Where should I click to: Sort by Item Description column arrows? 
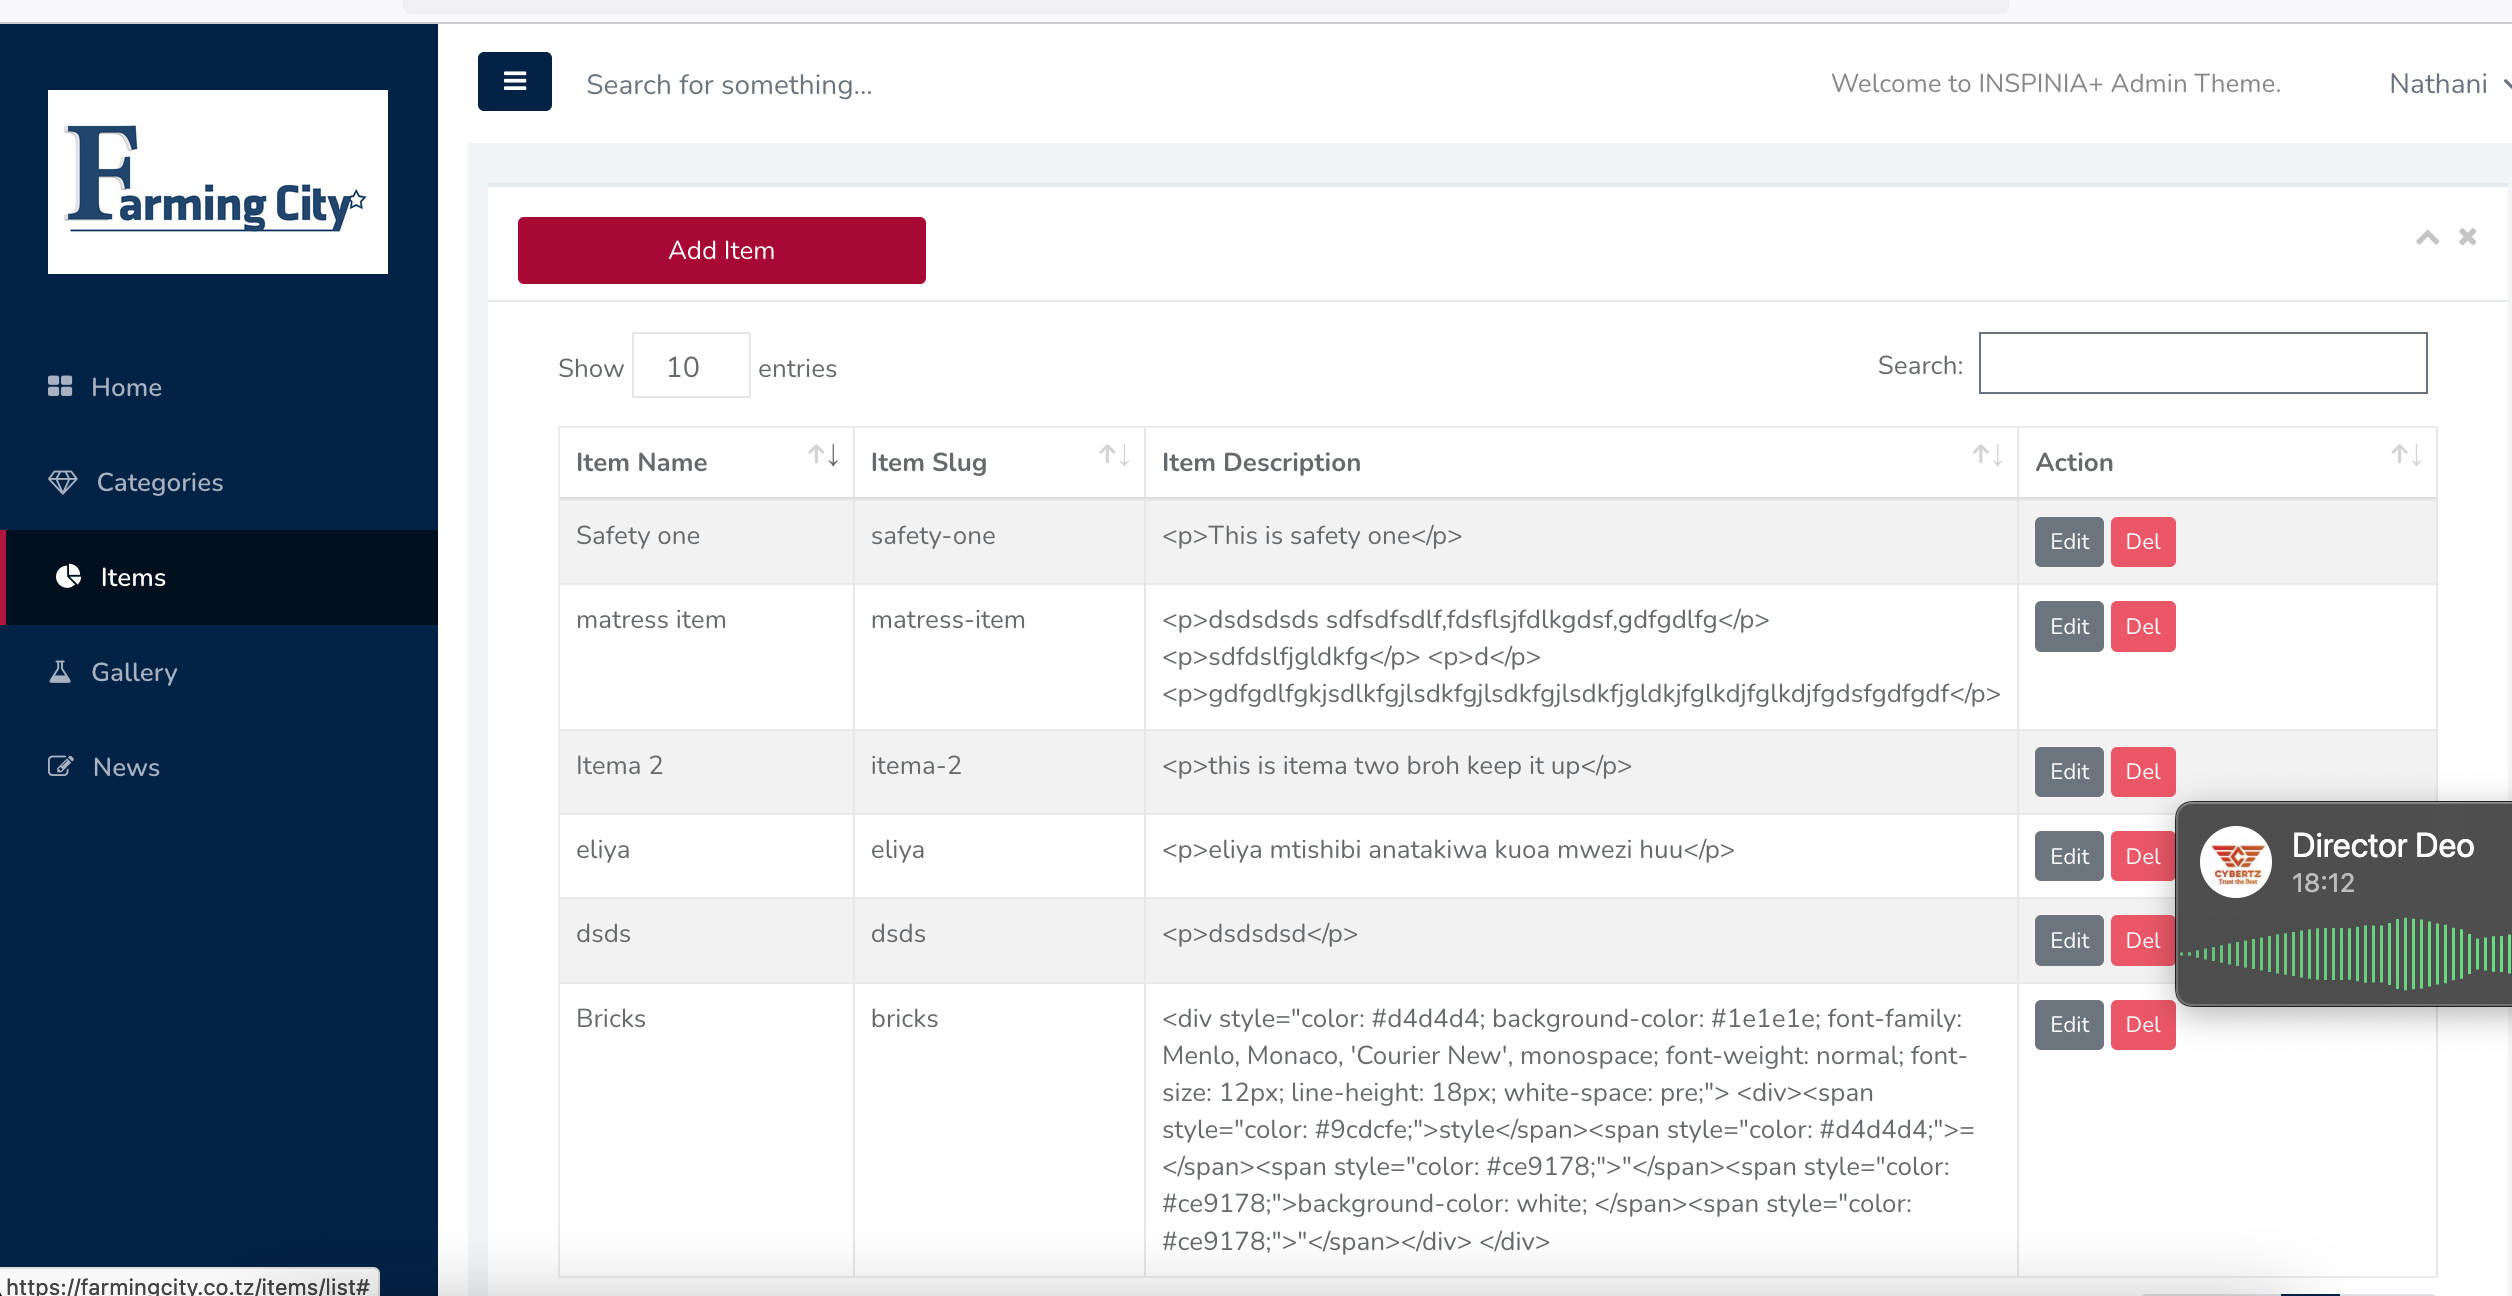coord(1987,456)
